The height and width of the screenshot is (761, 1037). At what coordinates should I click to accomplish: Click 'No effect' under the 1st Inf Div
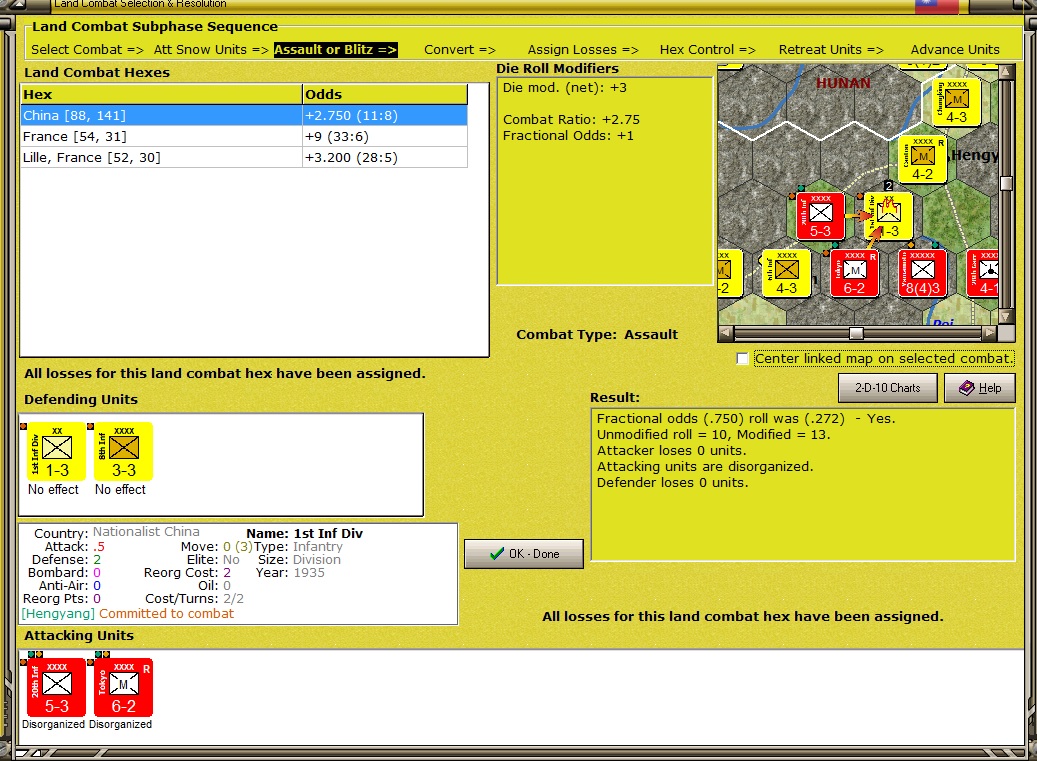(x=53, y=489)
